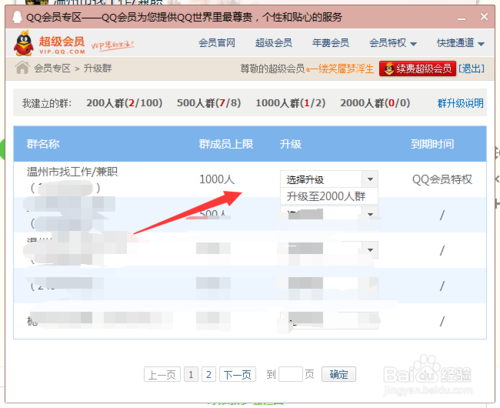
Task: Open the 会员官网 nav item
Action: click(217, 43)
